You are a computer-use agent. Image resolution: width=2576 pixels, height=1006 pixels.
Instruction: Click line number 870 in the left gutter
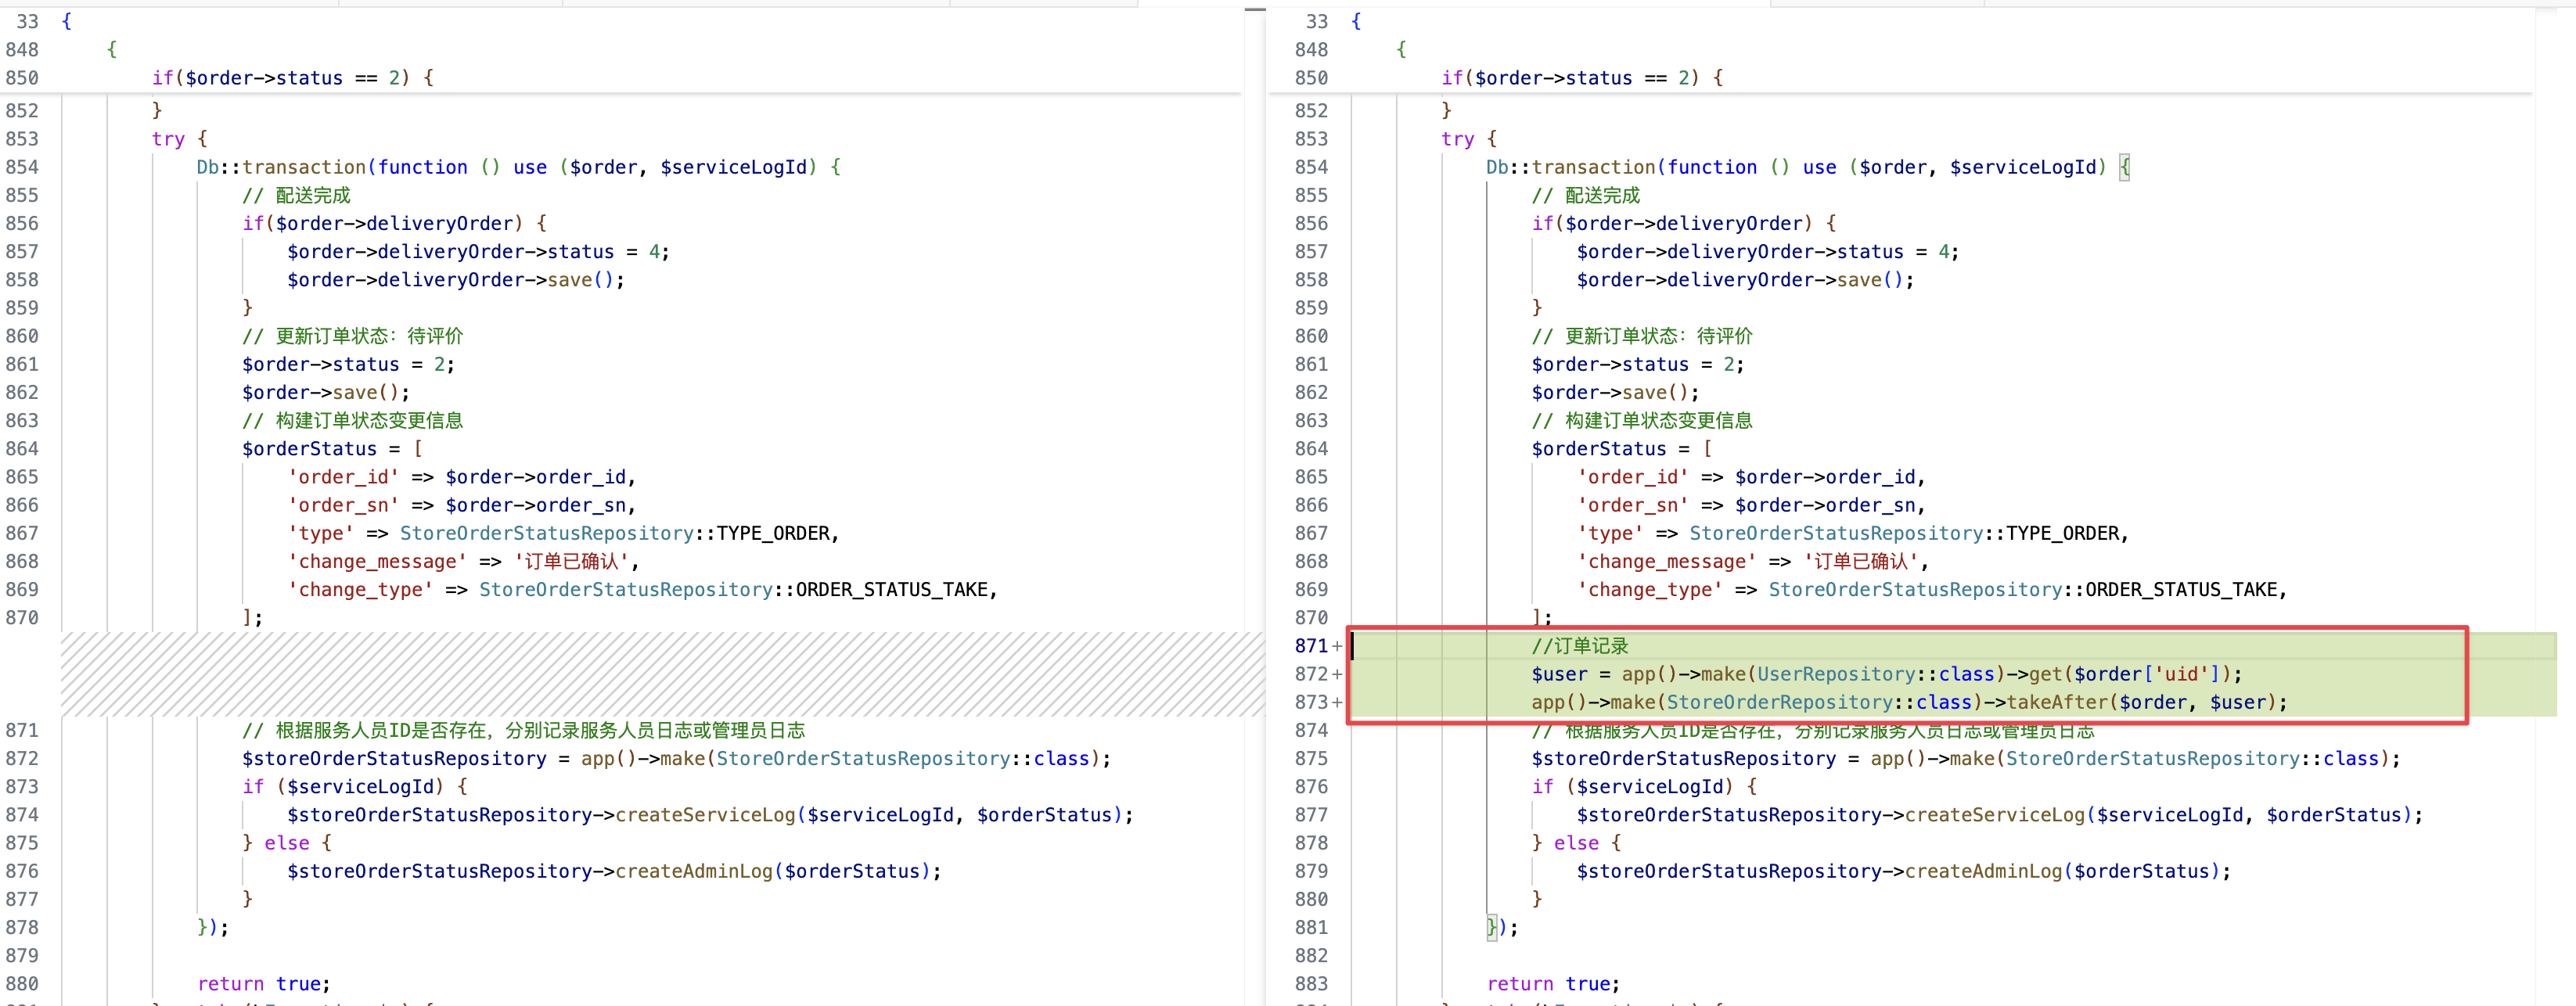(x=22, y=618)
